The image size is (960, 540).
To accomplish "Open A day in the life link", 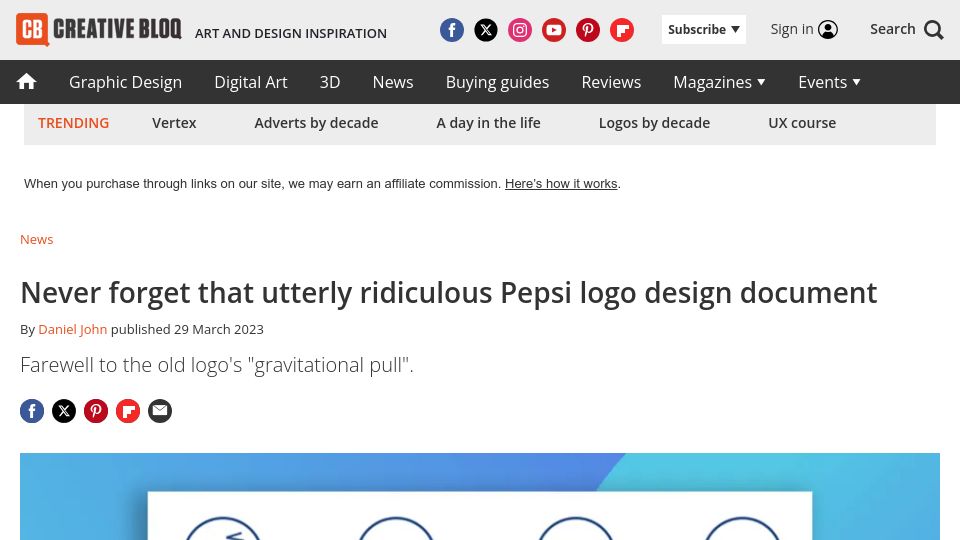I will (x=489, y=123).
